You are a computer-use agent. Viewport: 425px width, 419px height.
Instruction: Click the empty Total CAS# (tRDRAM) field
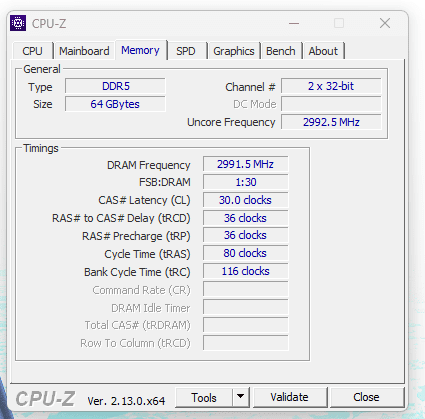pyautogui.click(x=246, y=325)
